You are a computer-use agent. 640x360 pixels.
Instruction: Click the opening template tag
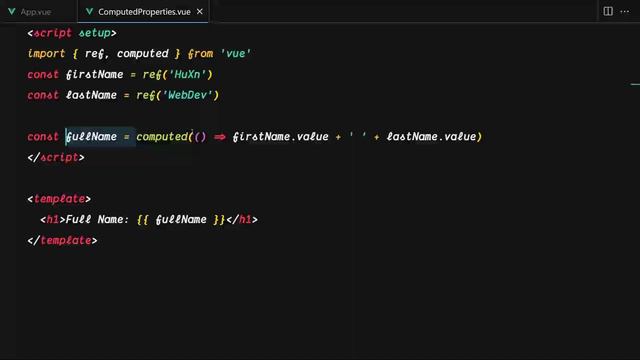(59, 199)
